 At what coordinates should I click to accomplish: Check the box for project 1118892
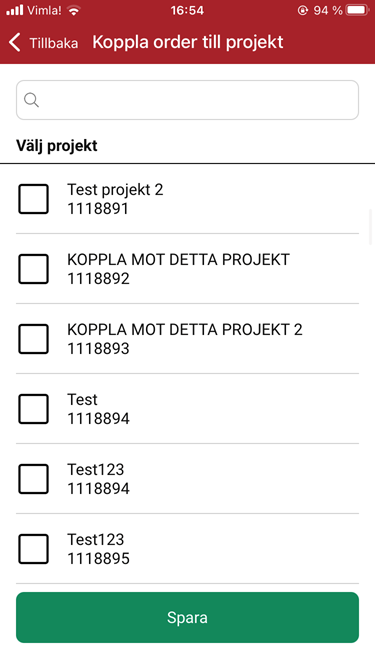(33, 269)
